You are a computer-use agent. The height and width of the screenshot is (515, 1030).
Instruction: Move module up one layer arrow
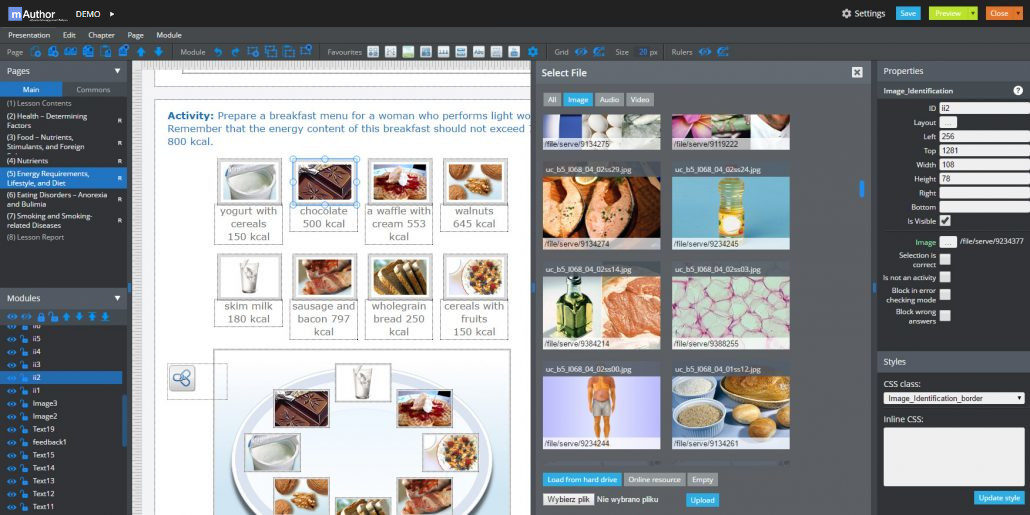point(66,317)
